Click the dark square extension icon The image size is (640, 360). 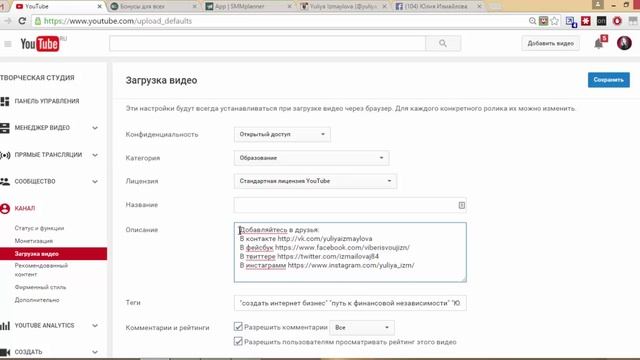point(601,21)
